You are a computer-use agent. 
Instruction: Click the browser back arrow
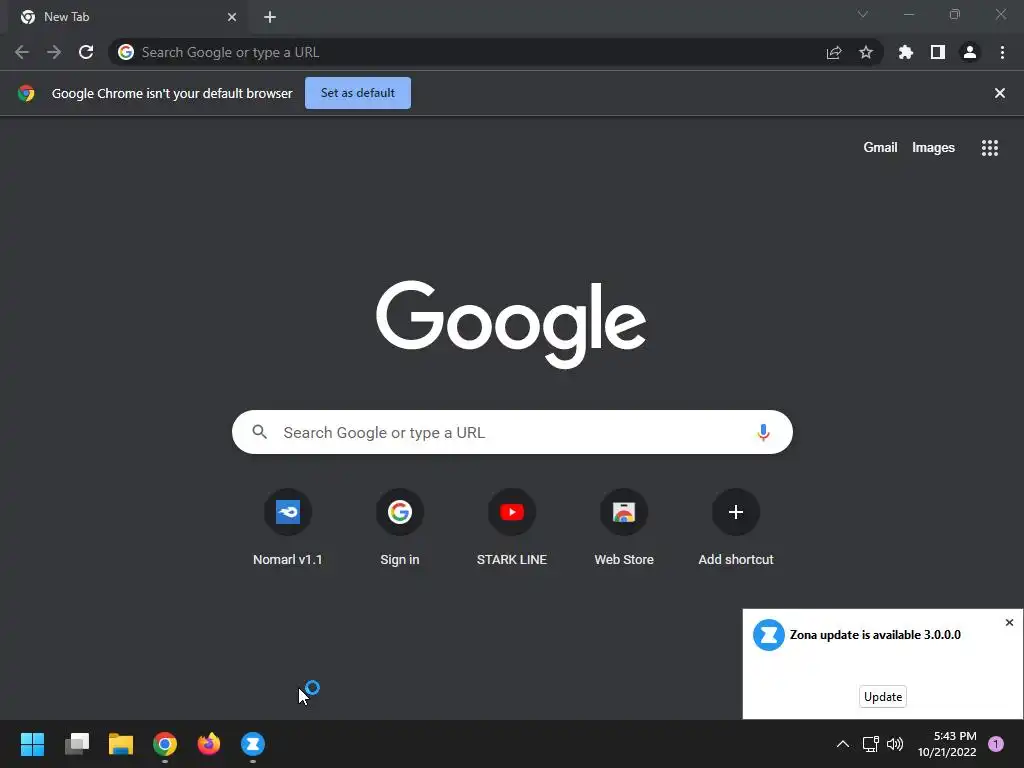22,52
